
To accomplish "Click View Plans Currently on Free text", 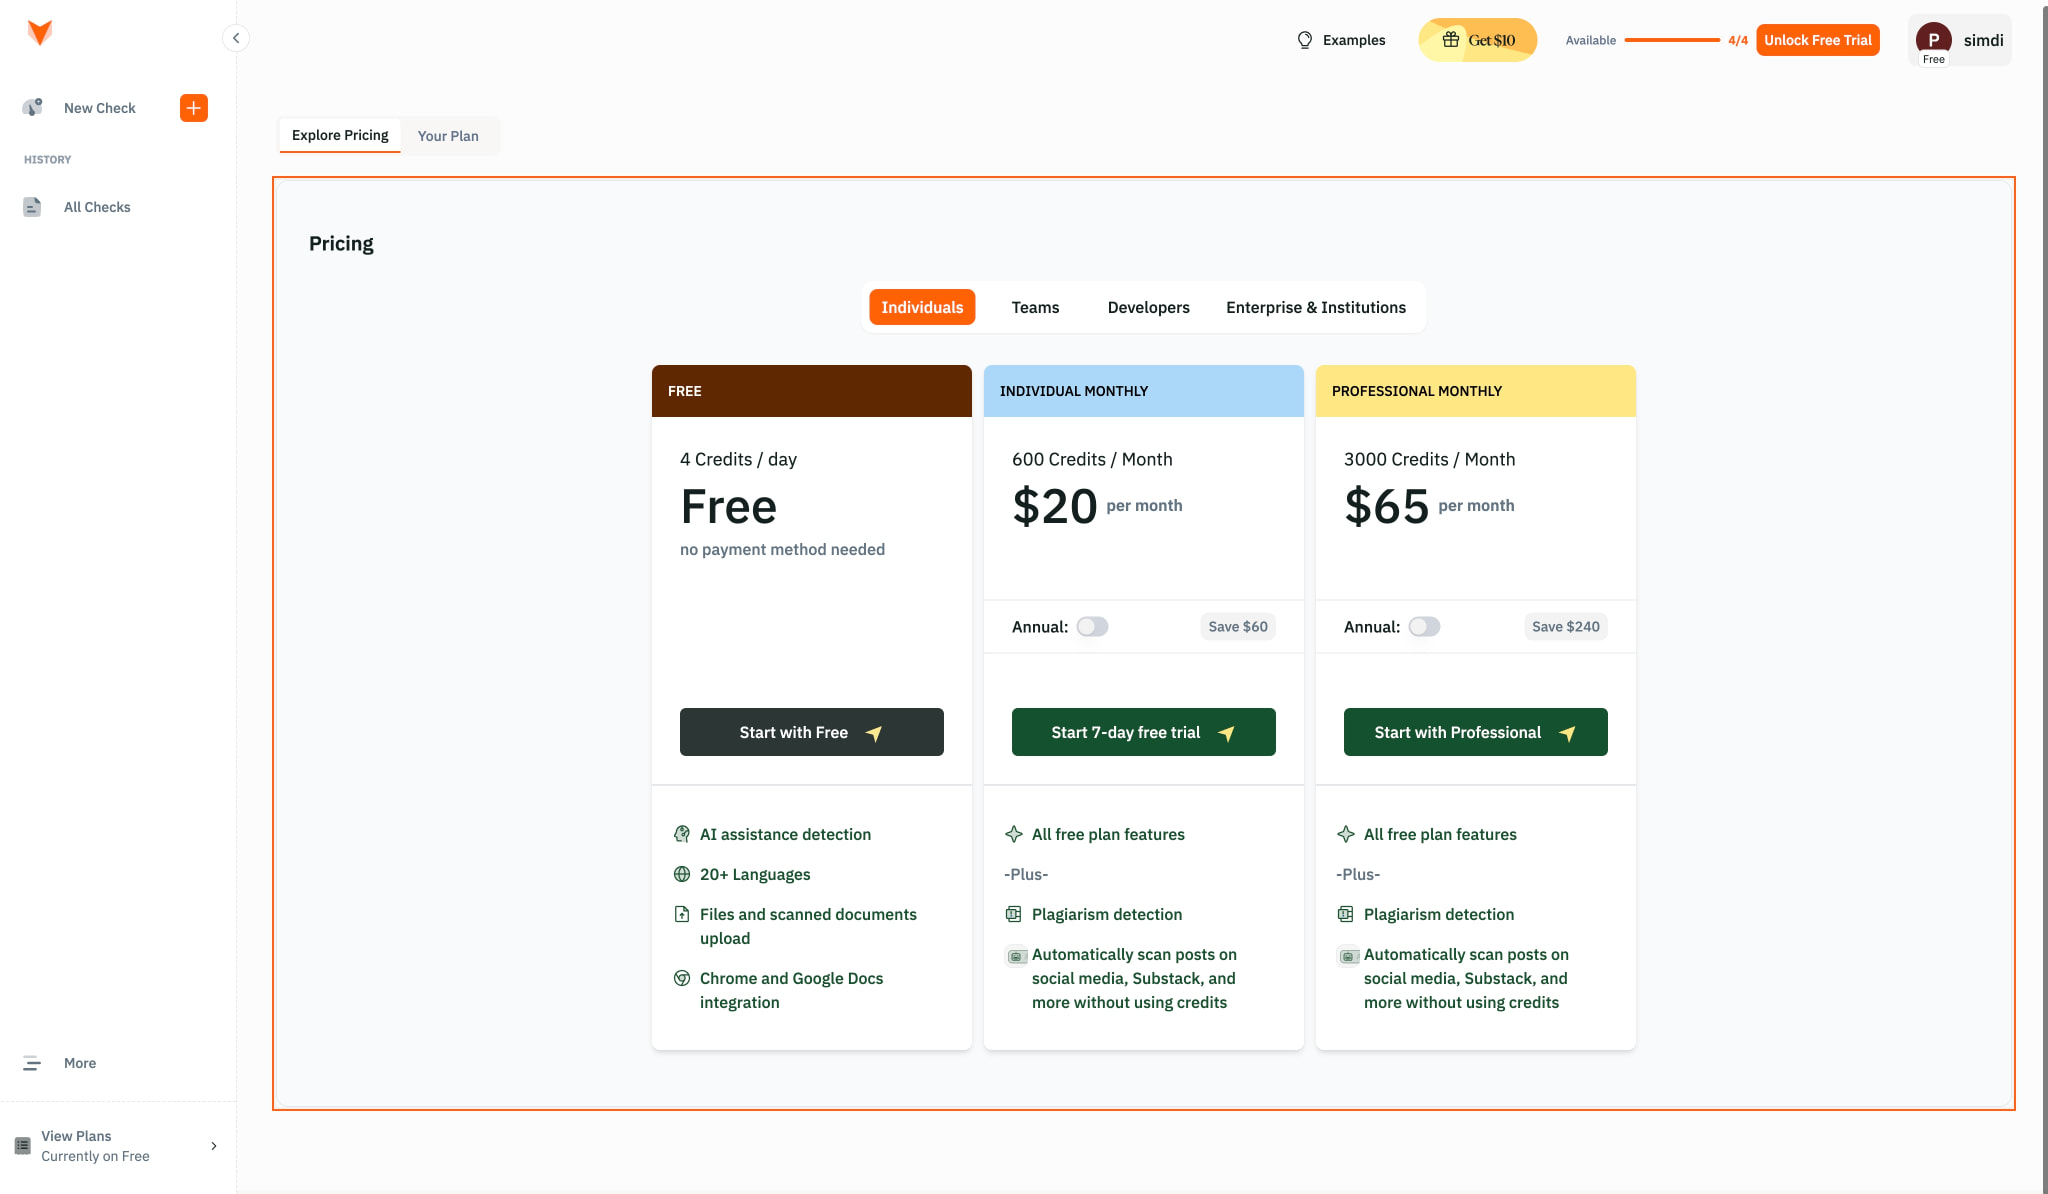I will [95, 1146].
